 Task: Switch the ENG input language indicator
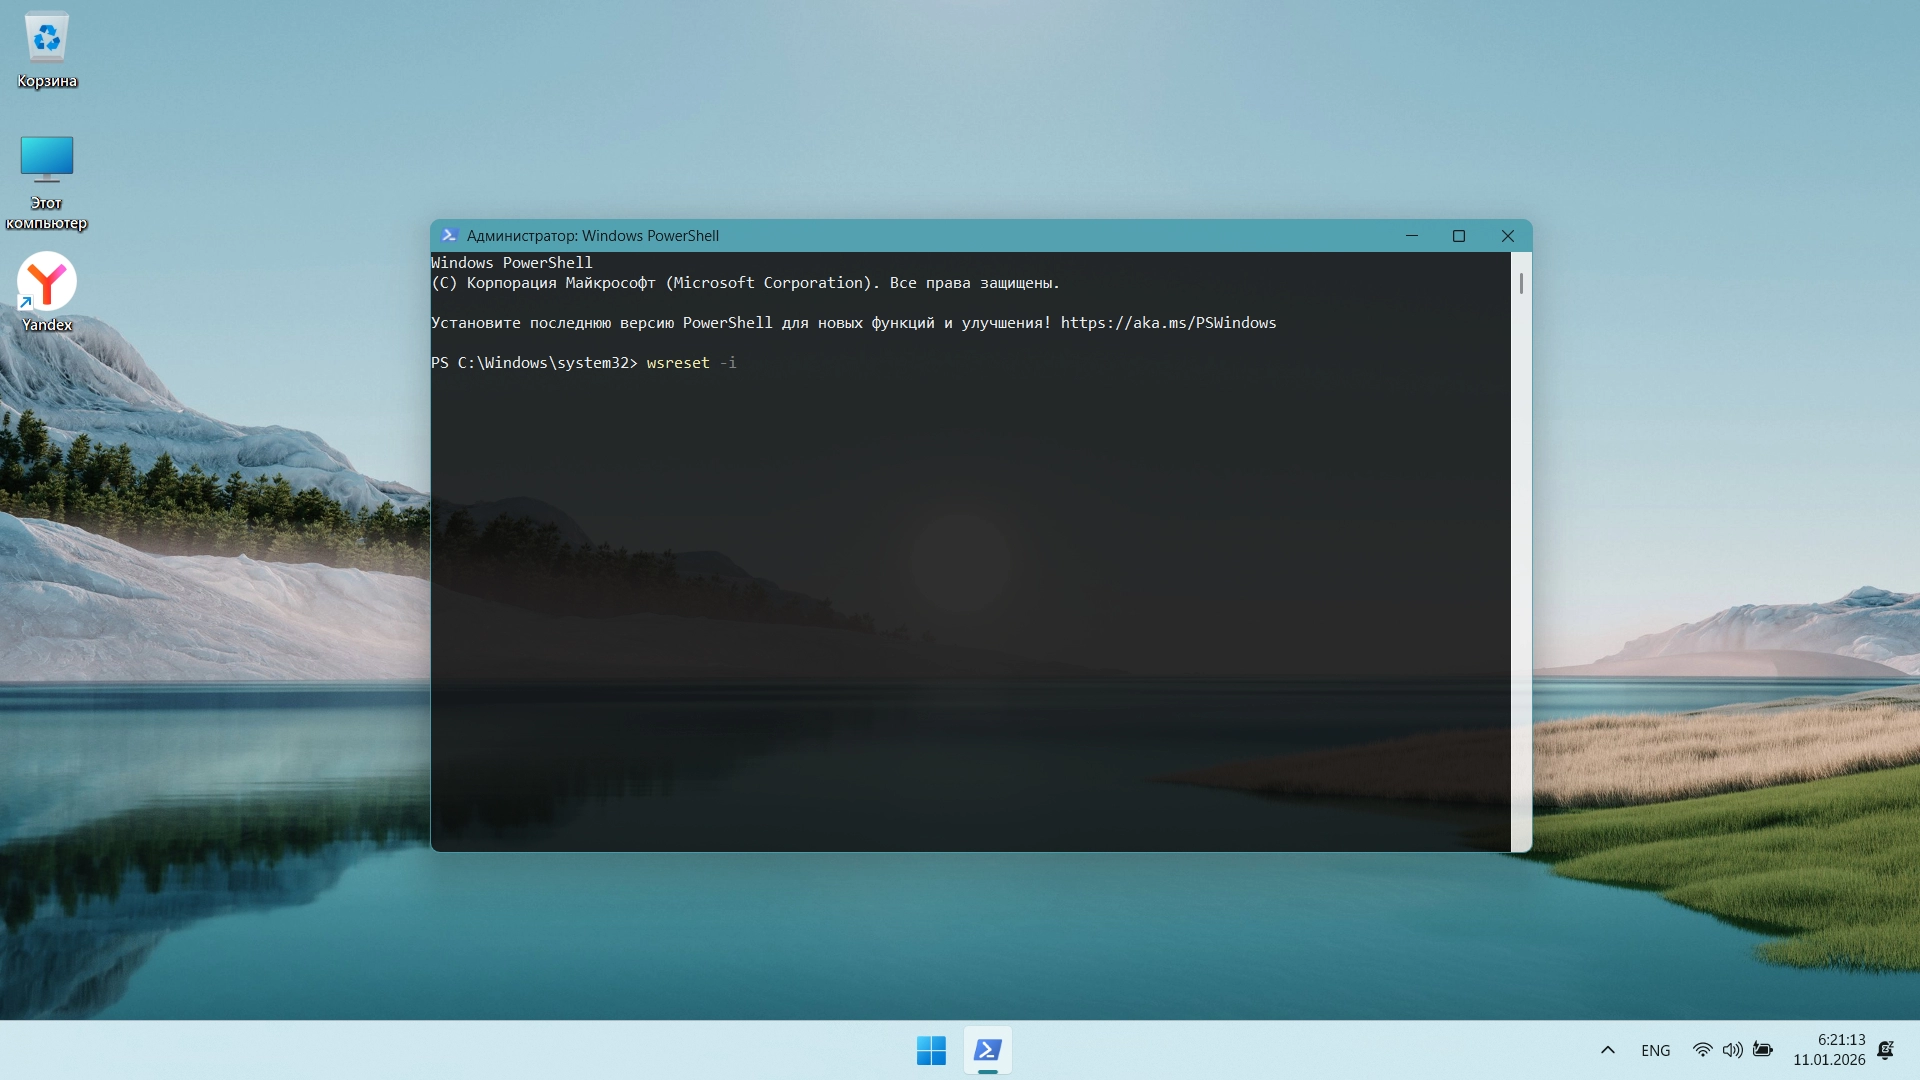[x=1655, y=1050]
